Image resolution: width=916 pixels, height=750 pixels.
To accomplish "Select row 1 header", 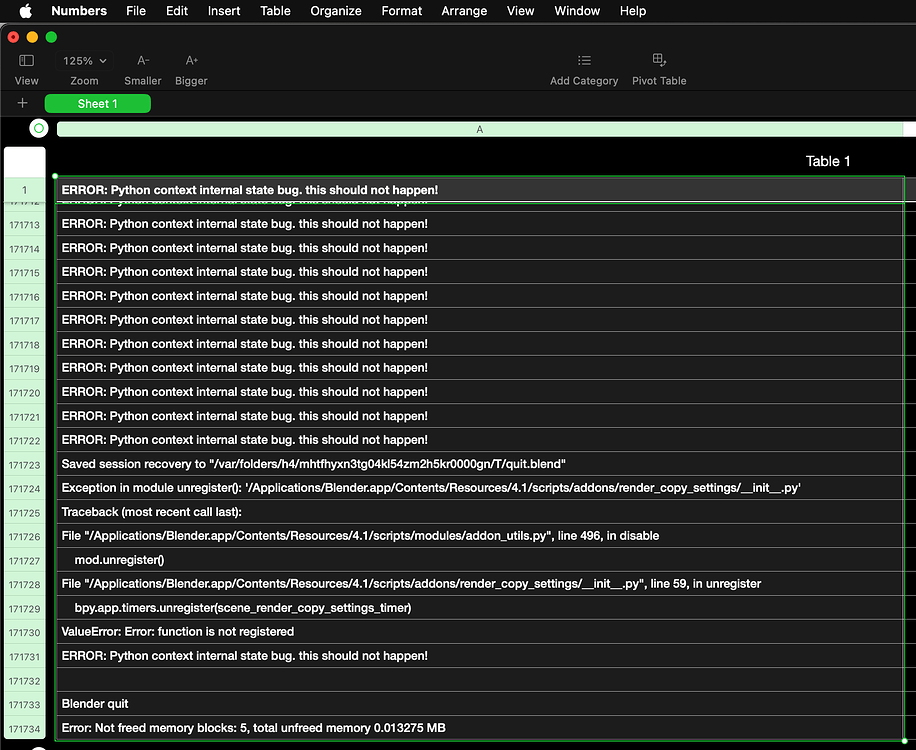I will pyautogui.click(x=25, y=190).
